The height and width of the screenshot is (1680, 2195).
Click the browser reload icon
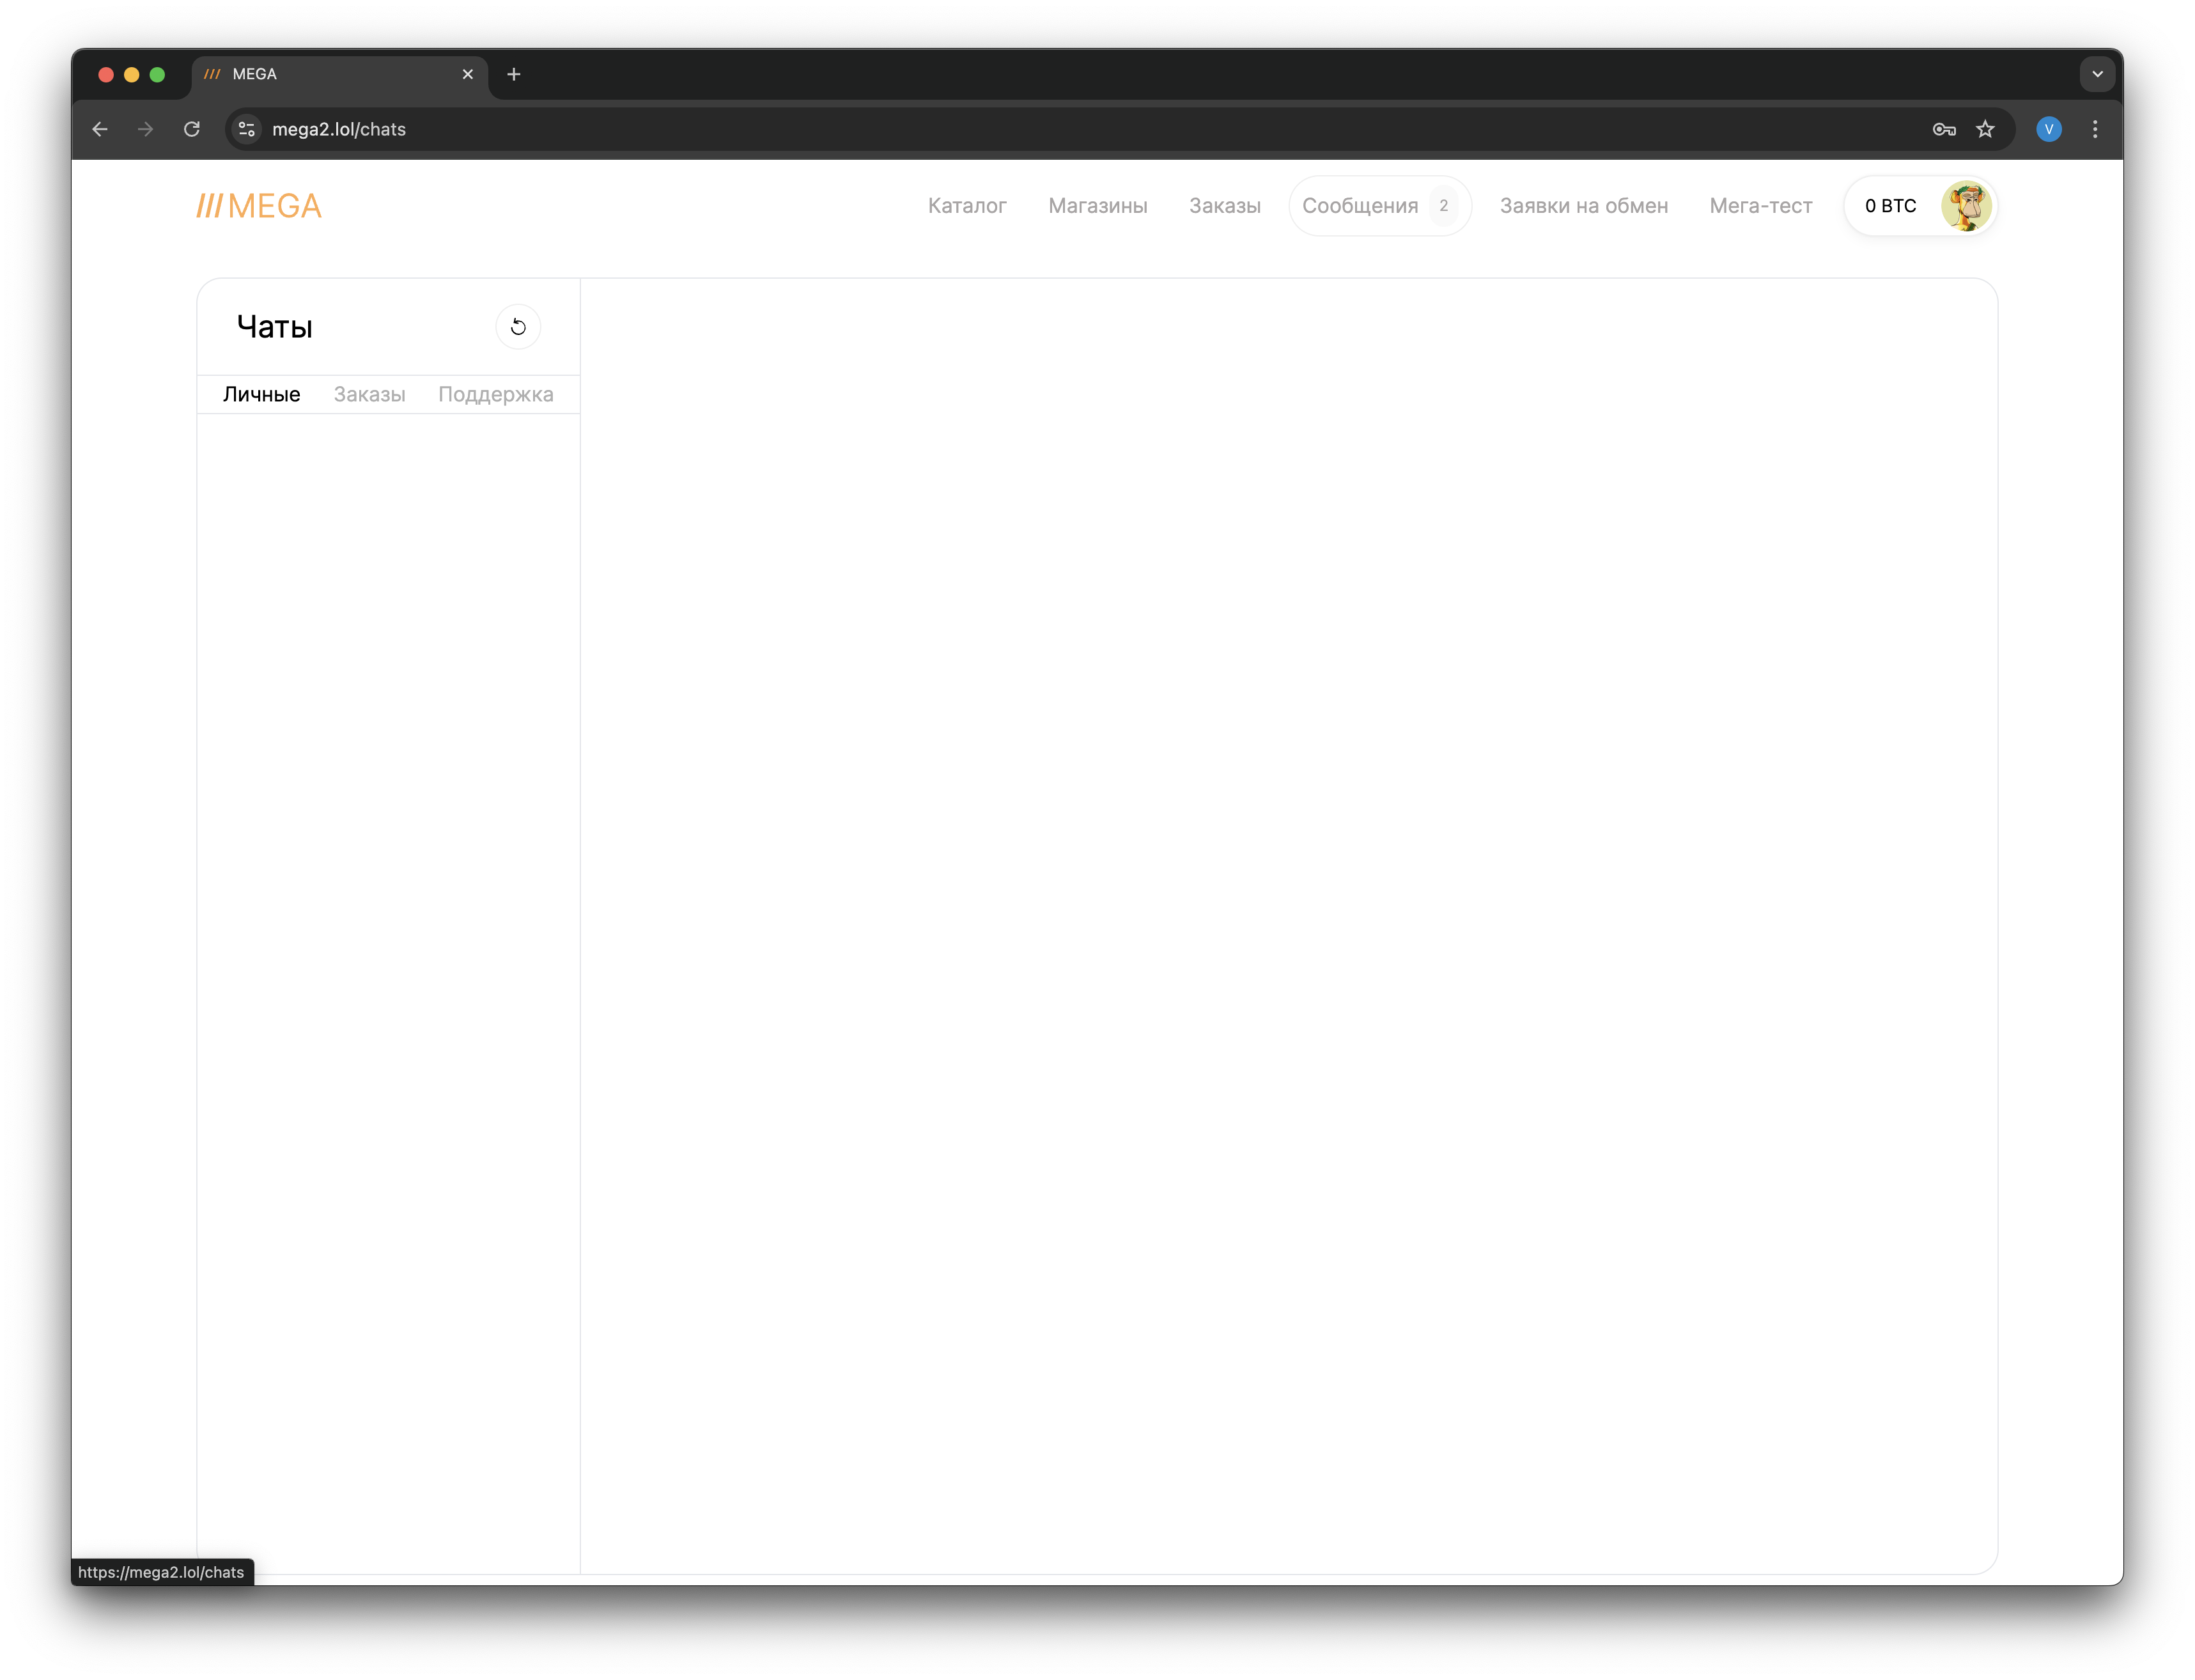[x=192, y=129]
